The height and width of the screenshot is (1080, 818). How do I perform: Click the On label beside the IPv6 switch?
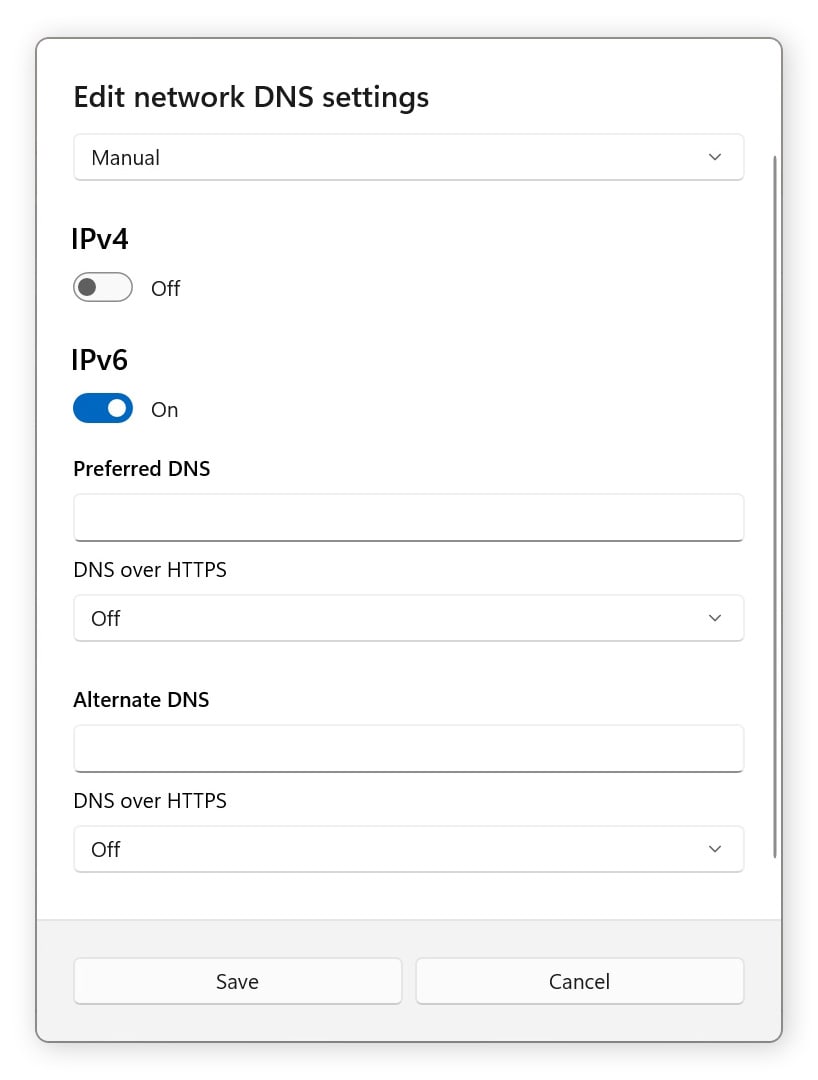tap(164, 409)
